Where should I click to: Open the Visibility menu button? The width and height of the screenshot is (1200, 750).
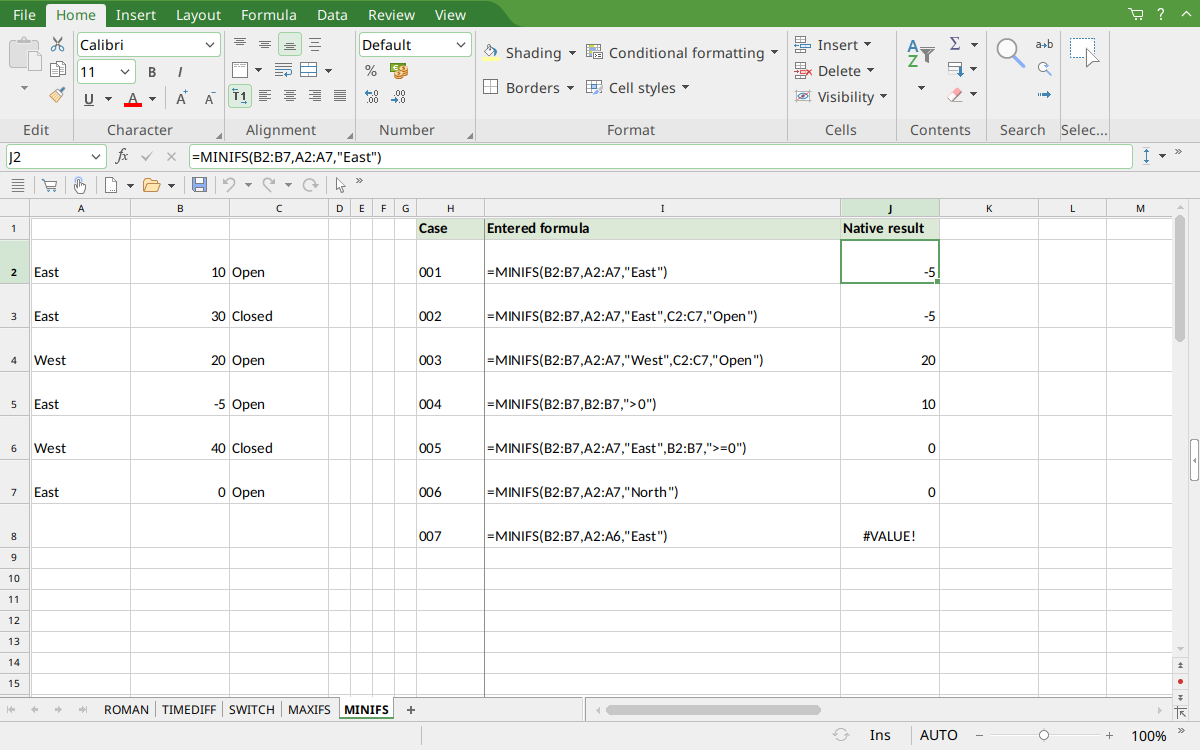point(841,97)
